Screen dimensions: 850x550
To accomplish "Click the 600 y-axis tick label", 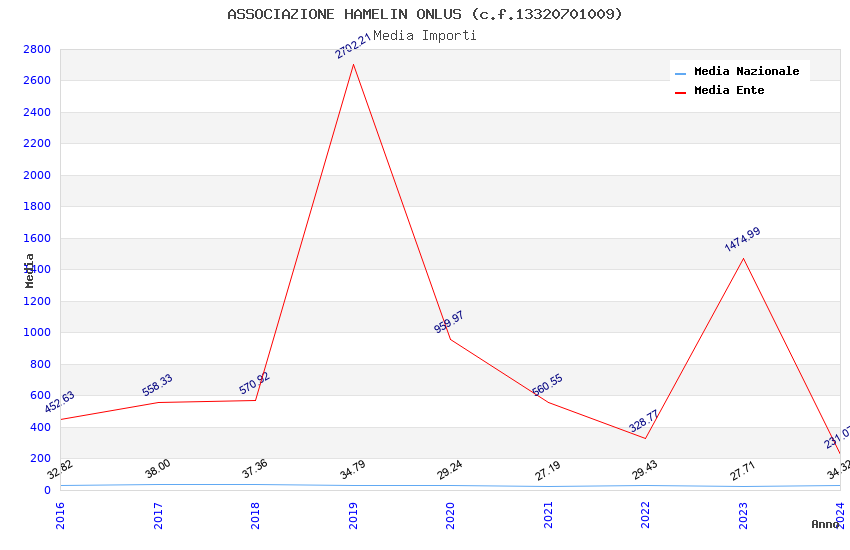I will (x=41, y=396).
